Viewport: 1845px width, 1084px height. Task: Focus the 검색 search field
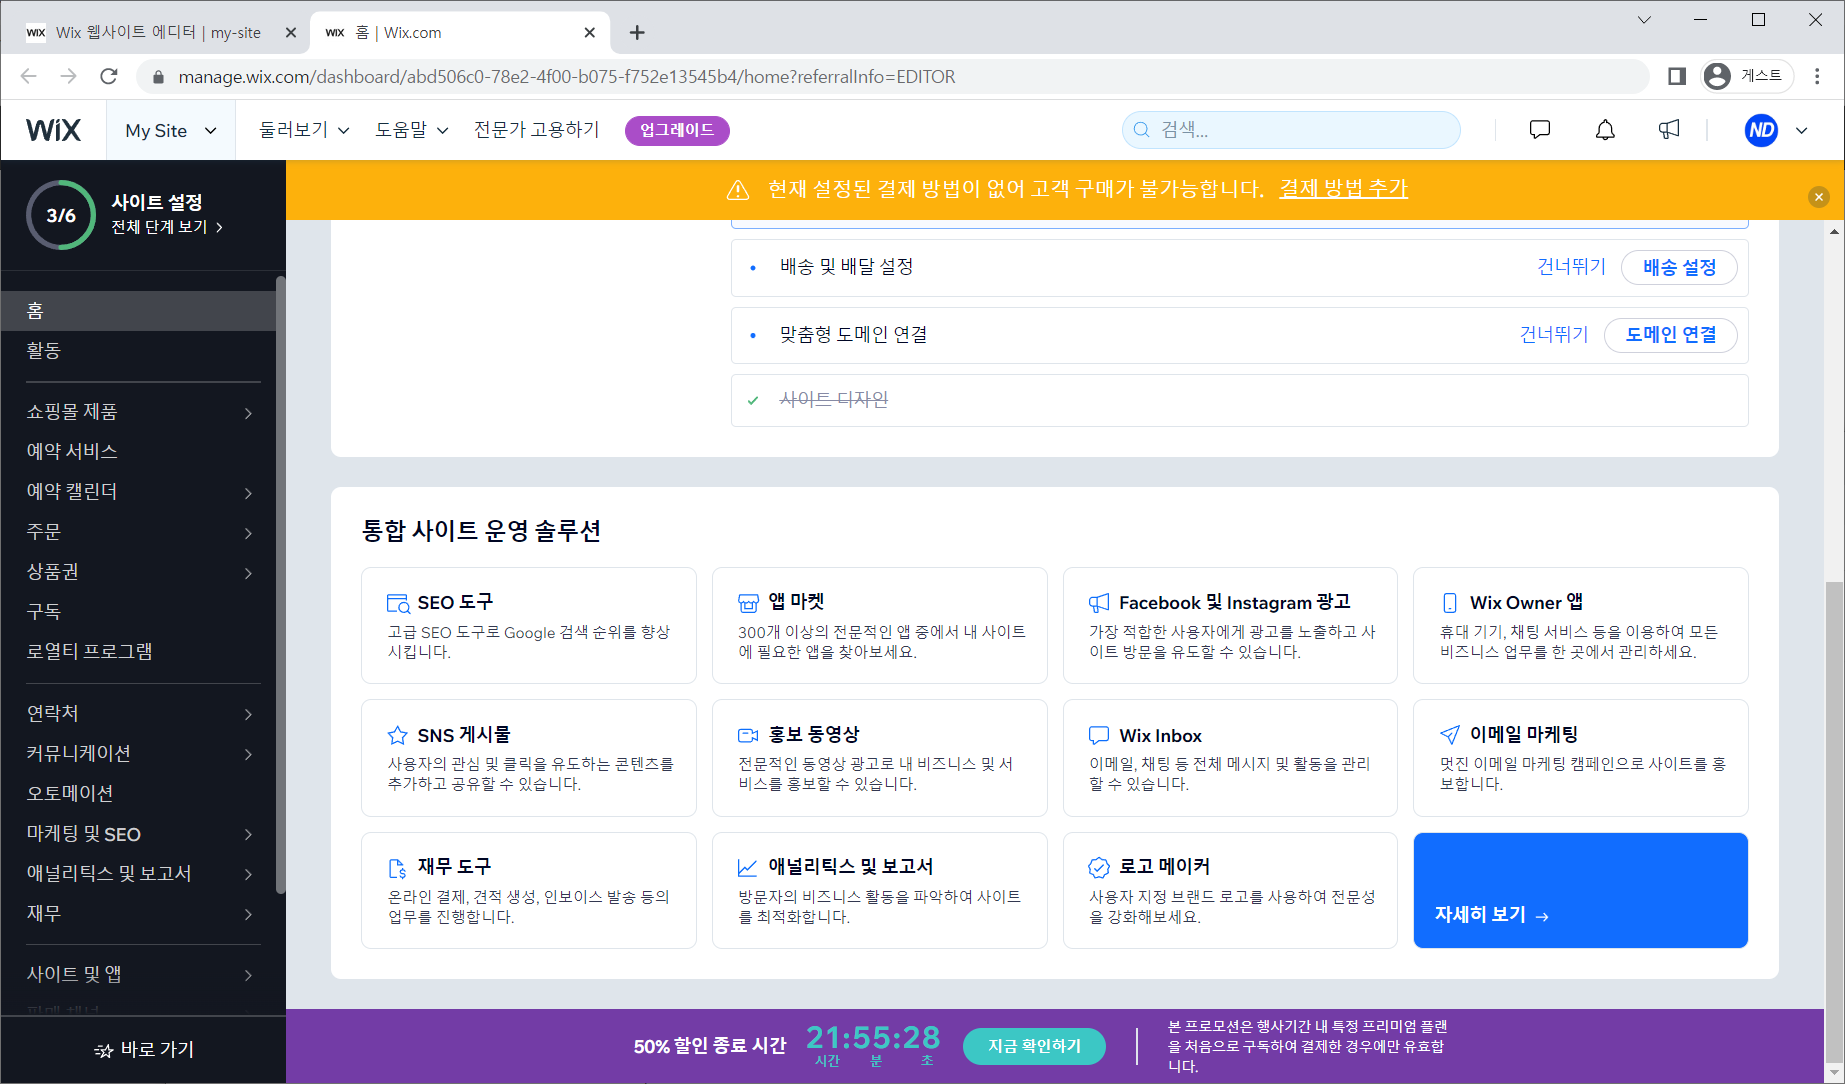pos(1291,130)
